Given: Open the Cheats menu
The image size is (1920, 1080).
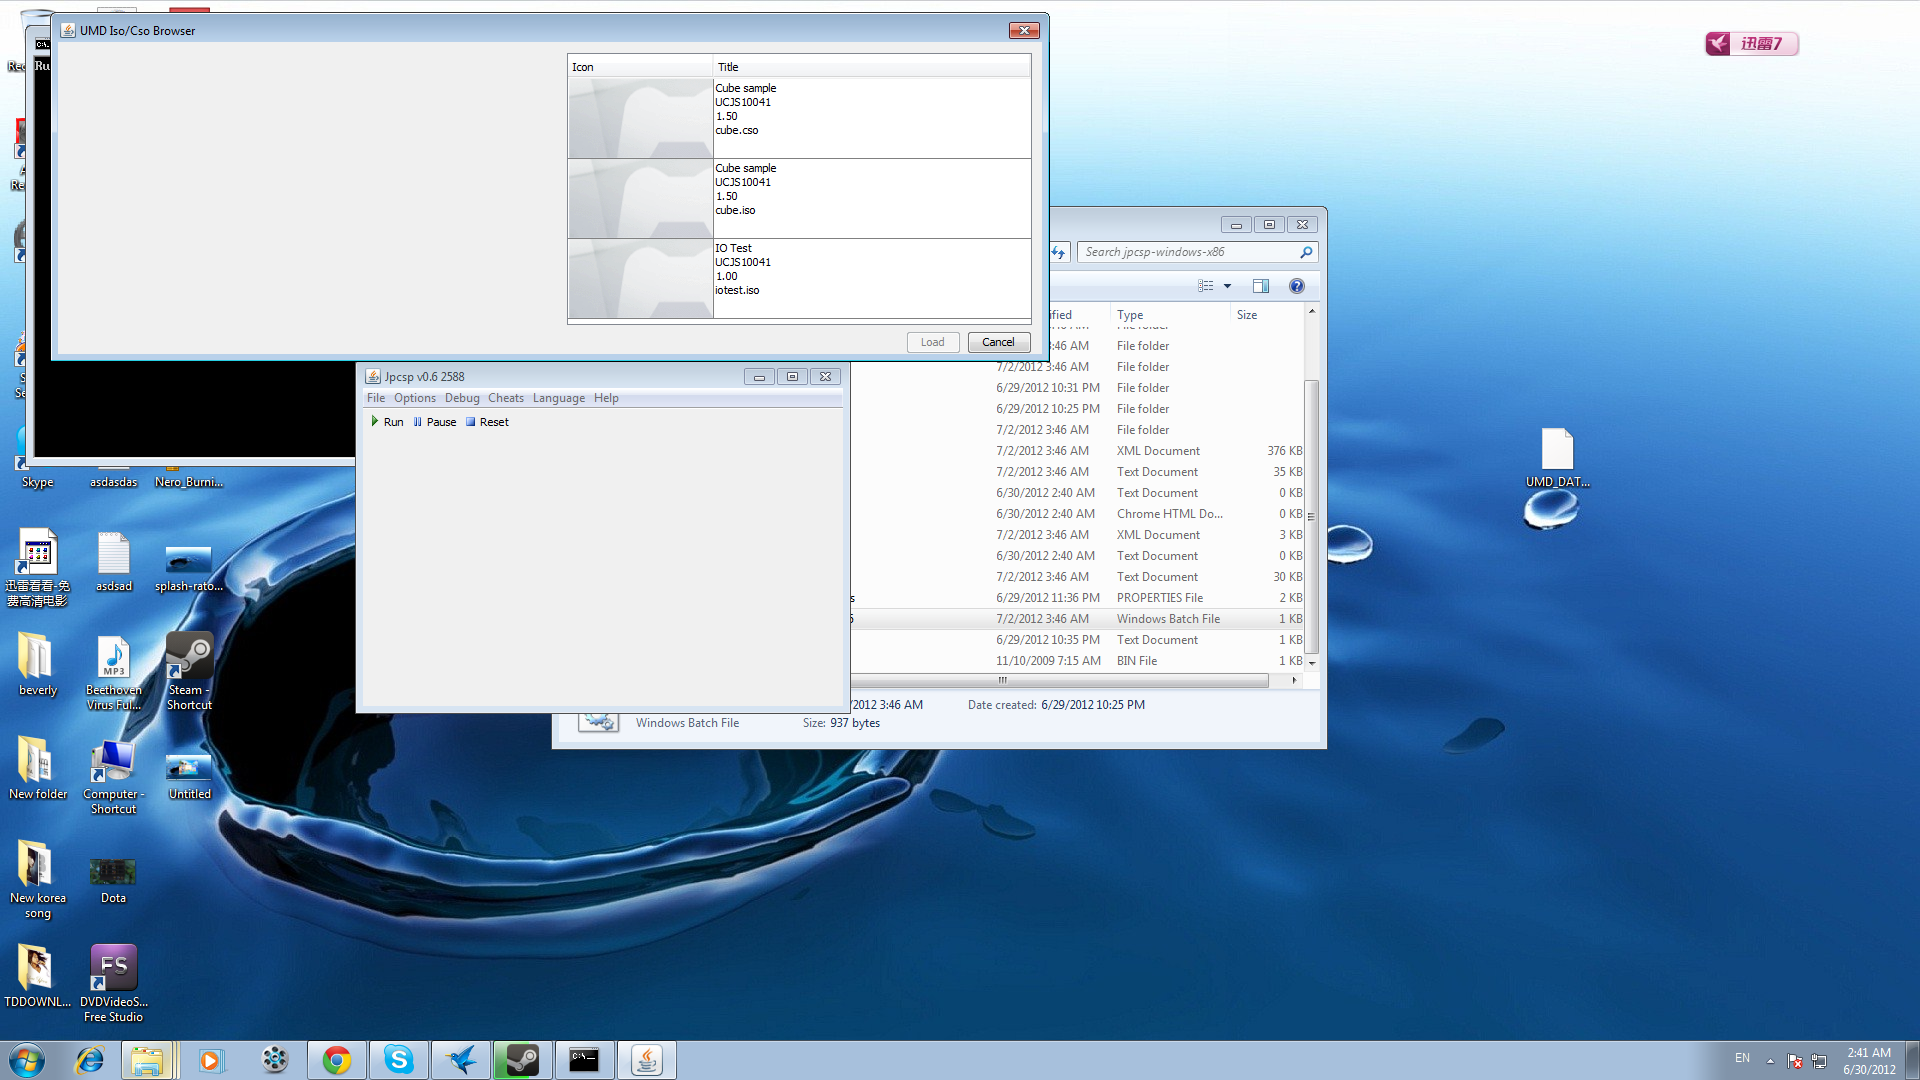Looking at the screenshot, I should [x=505, y=398].
